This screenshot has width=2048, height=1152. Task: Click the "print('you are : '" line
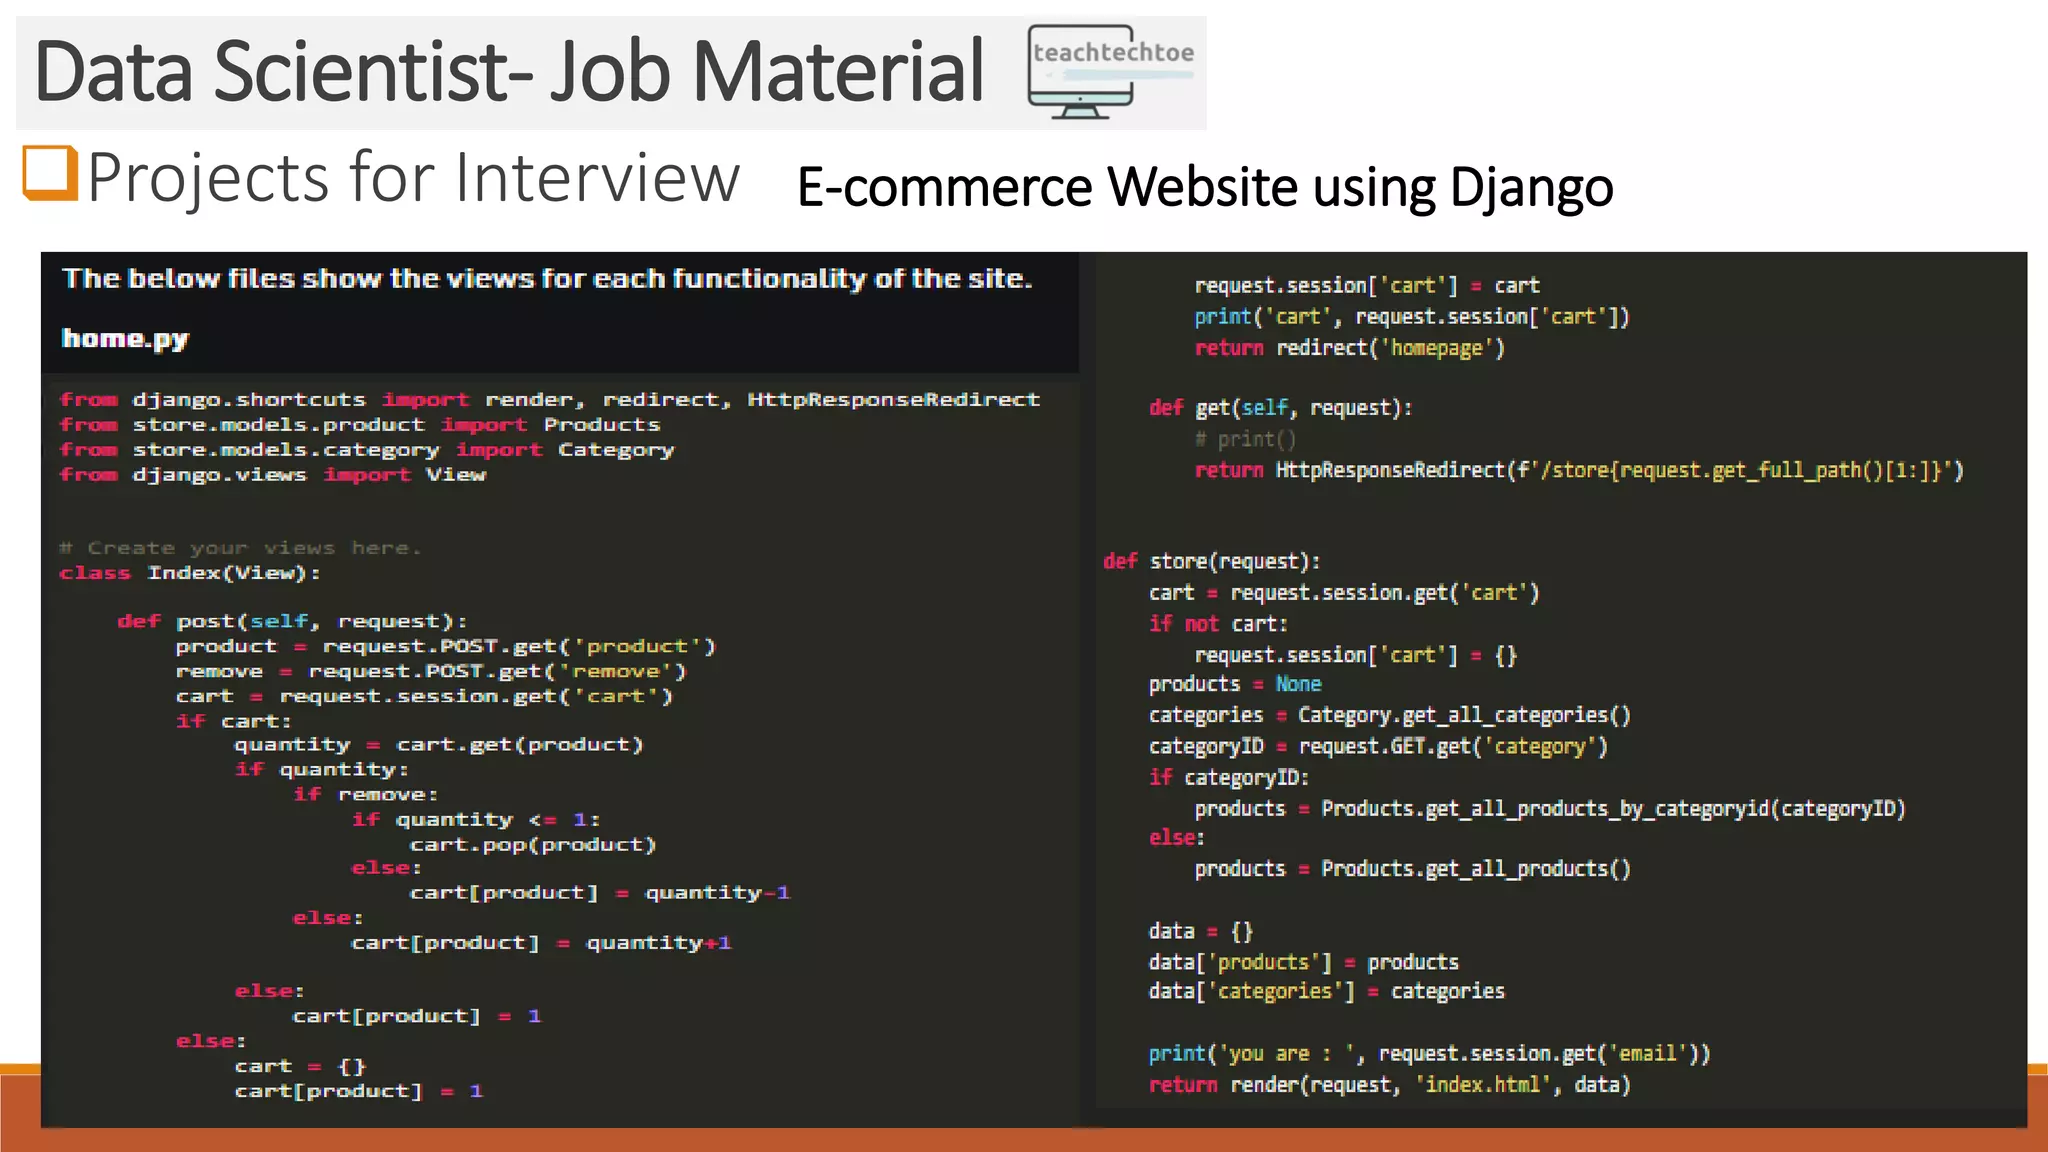[1430, 1053]
